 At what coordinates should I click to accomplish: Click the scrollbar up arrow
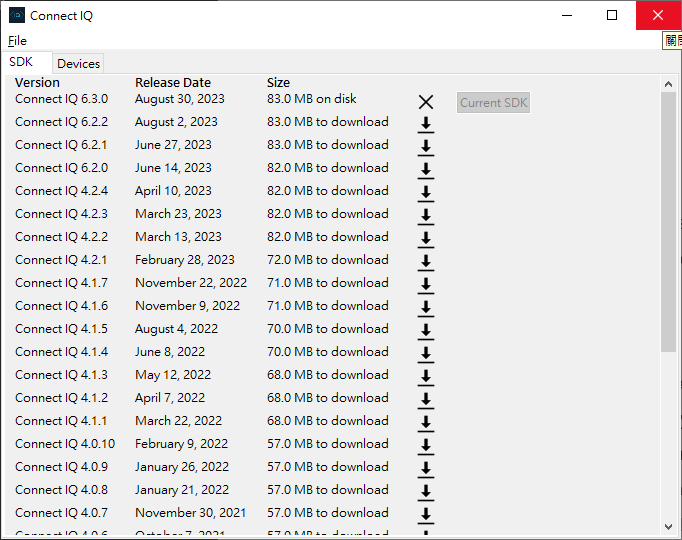coord(669,84)
